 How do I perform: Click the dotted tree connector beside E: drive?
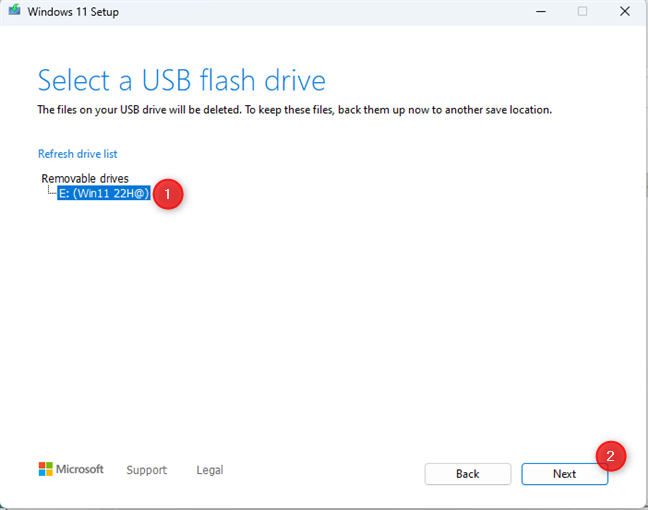(52, 191)
